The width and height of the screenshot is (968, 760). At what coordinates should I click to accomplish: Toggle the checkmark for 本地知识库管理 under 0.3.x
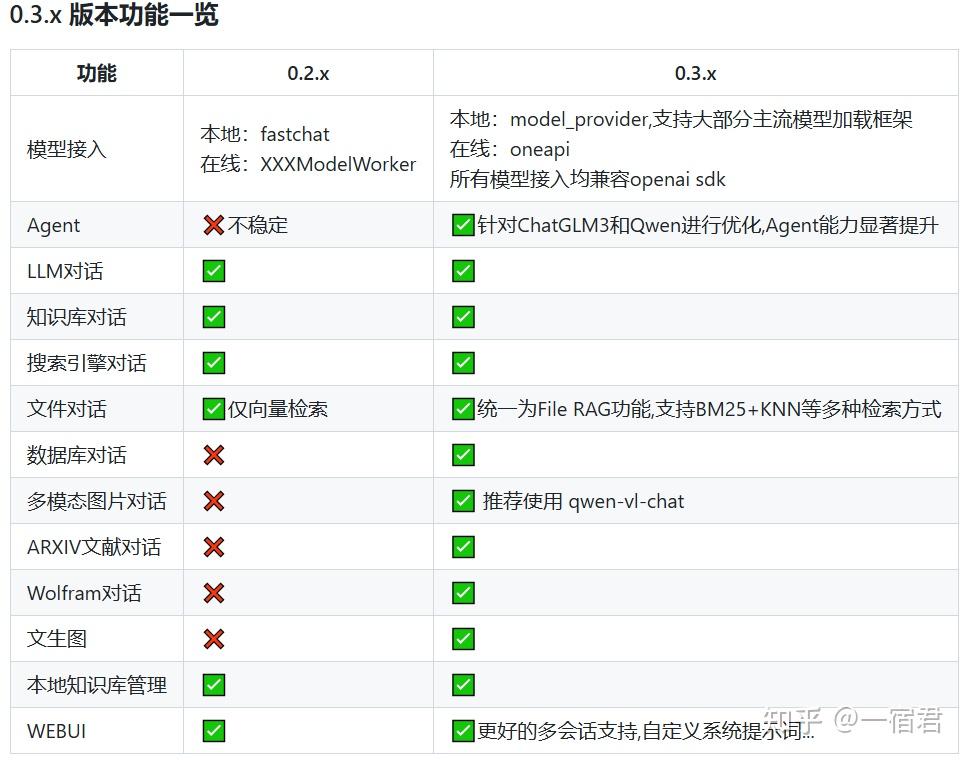462,684
